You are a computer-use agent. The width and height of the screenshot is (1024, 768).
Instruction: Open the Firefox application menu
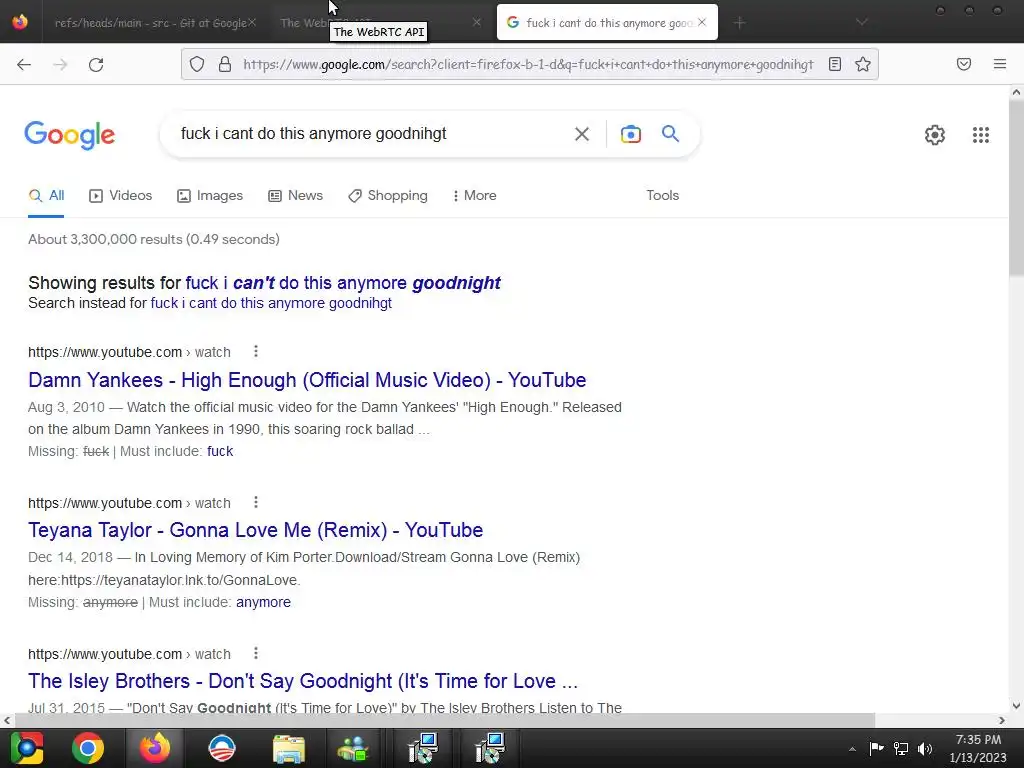(x=999, y=64)
